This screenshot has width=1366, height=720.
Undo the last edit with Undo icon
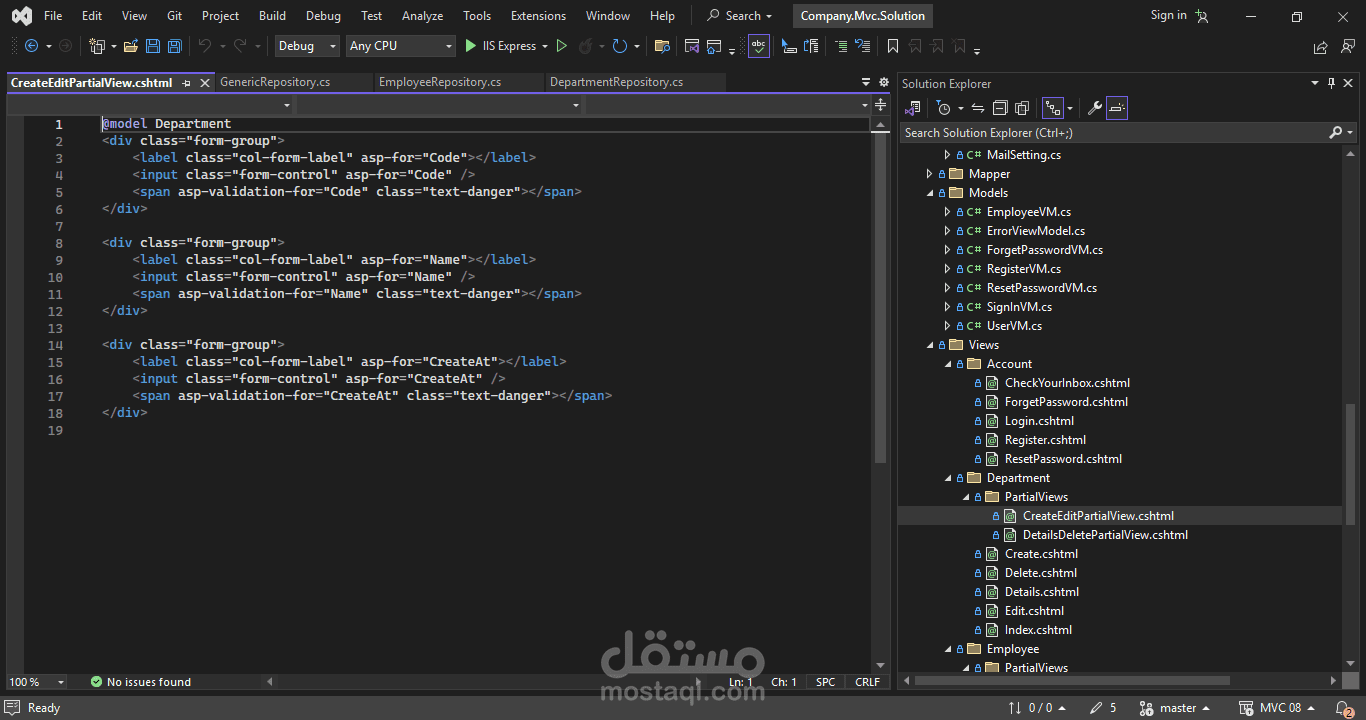tap(204, 46)
